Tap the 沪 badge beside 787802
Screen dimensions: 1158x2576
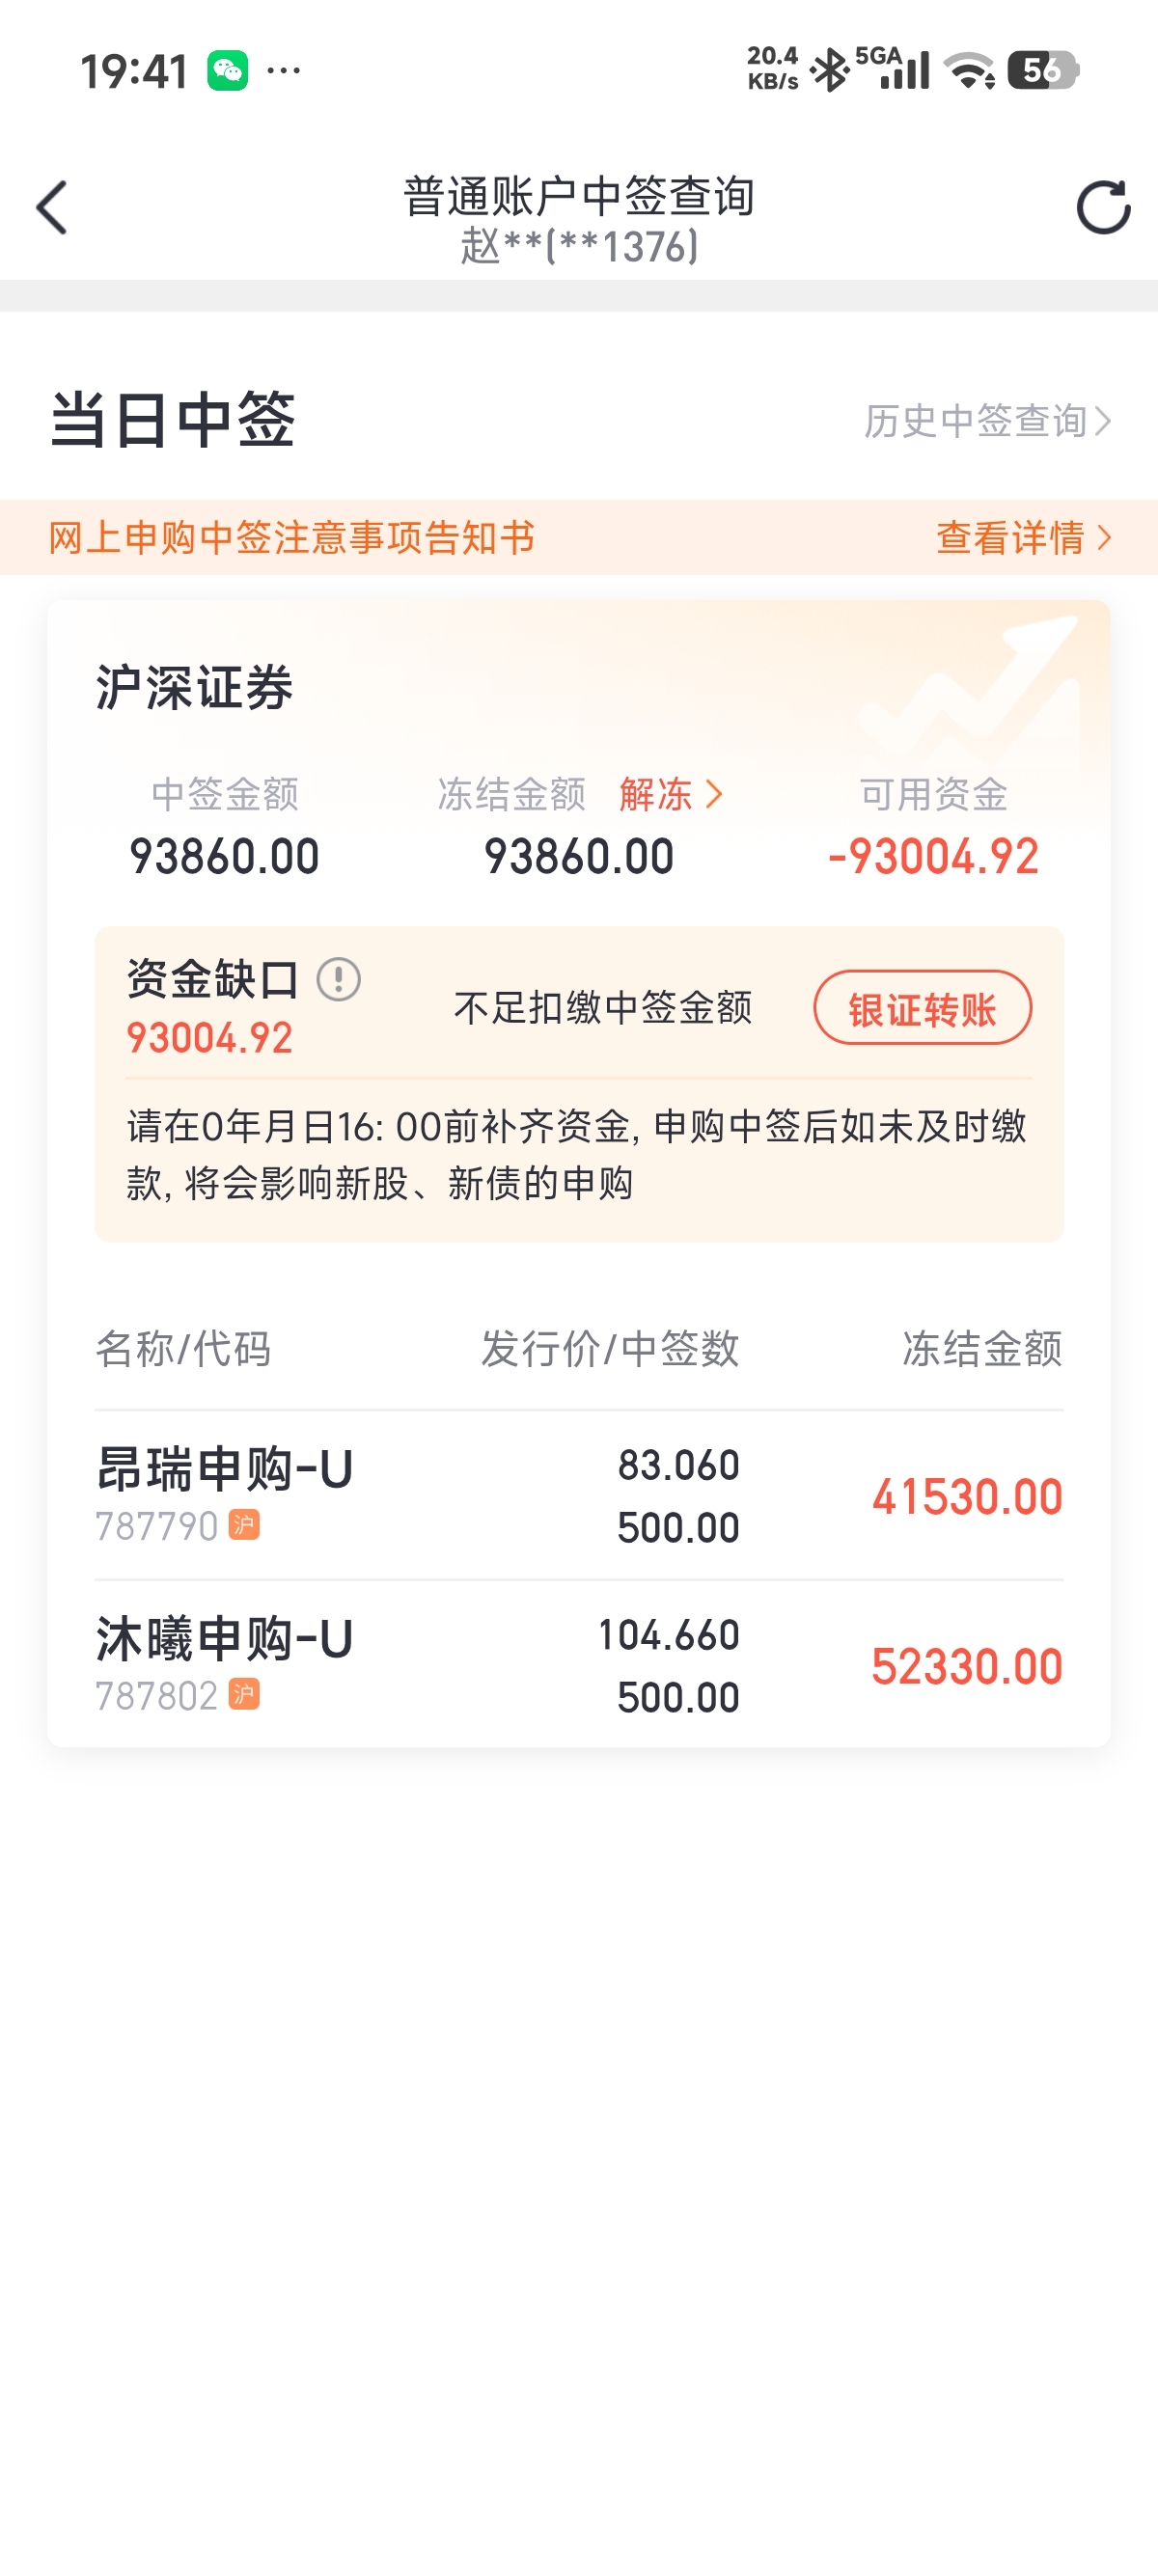(244, 1695)
